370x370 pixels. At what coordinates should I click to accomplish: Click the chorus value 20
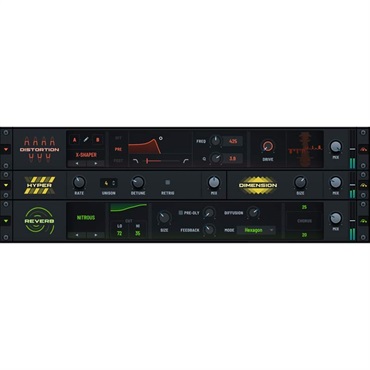pos(304,235)
